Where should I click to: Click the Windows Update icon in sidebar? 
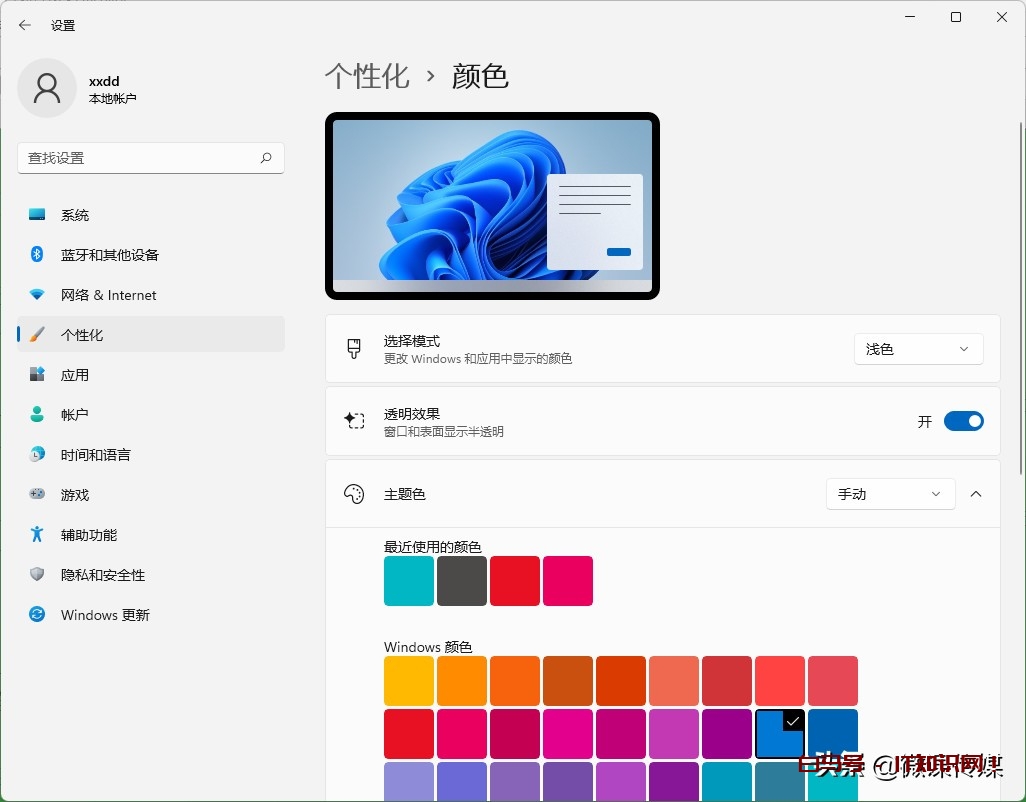pos(35,615)
